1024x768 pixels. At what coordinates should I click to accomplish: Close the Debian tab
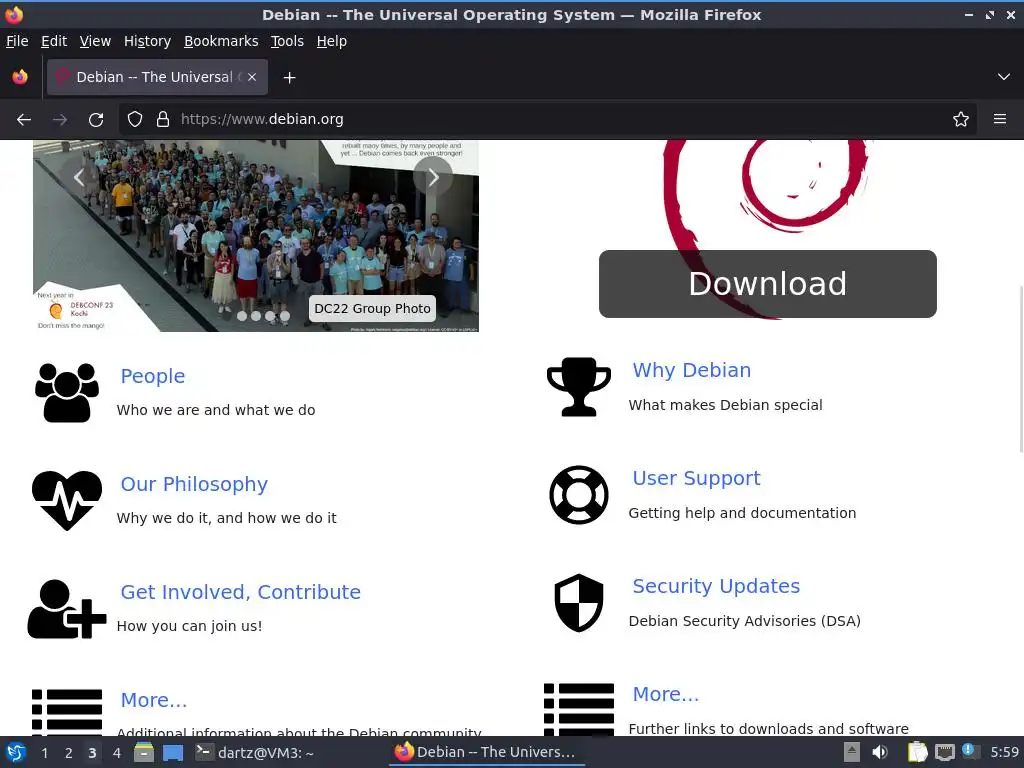click(252, 77)
